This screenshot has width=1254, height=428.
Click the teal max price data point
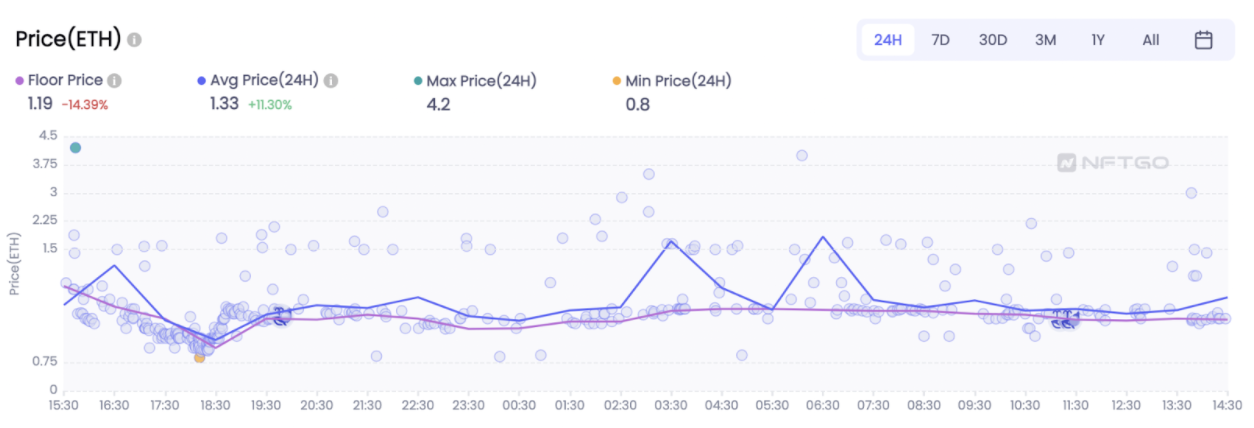point(75,148)
